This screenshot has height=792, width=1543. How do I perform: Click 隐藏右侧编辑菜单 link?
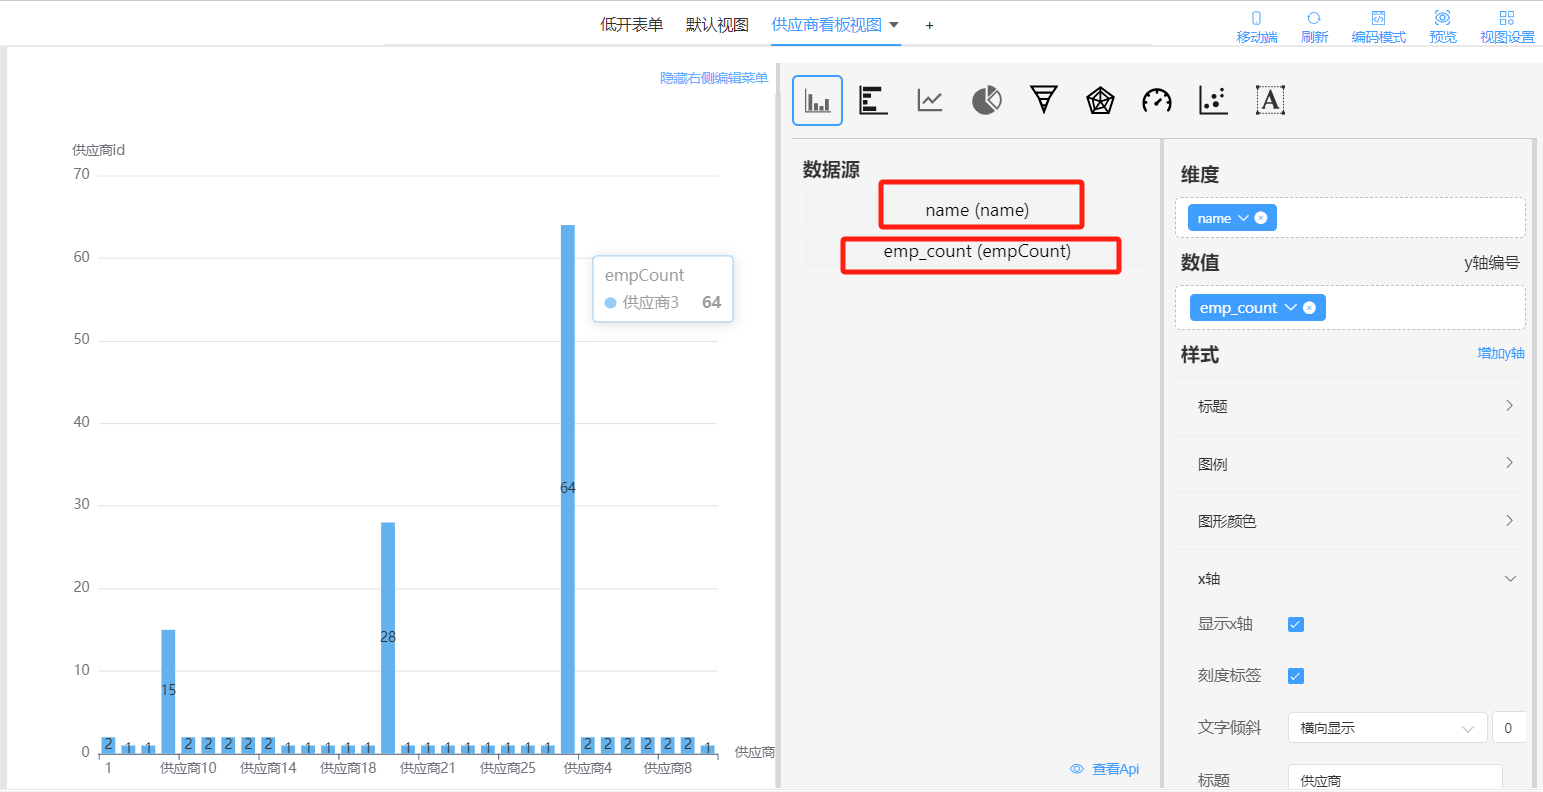coord(714,78)
